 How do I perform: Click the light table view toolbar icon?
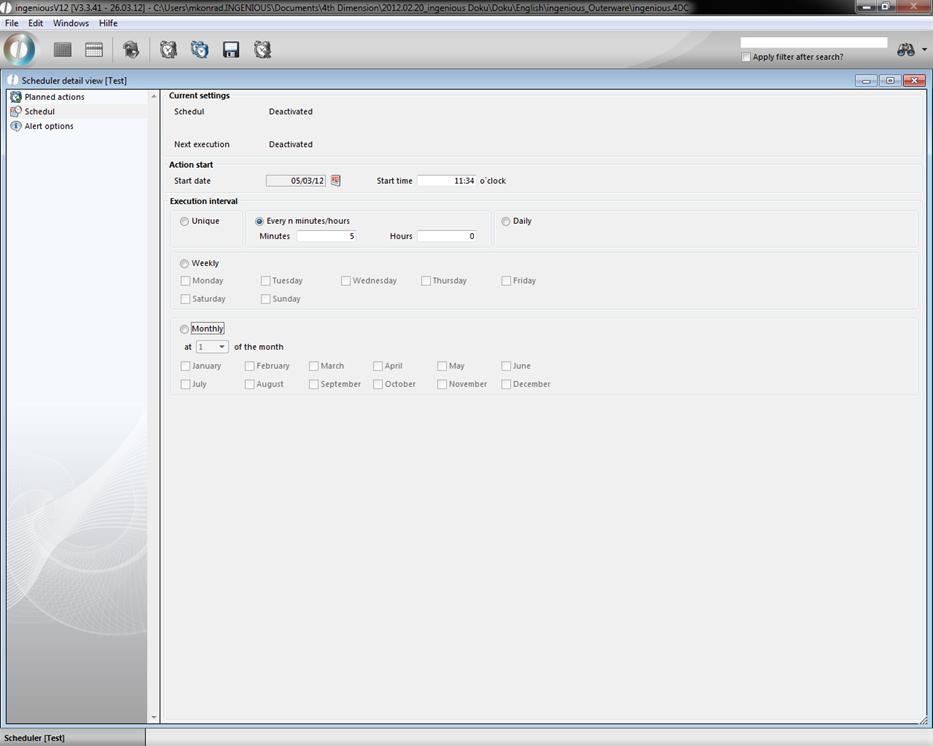point(94,50)
